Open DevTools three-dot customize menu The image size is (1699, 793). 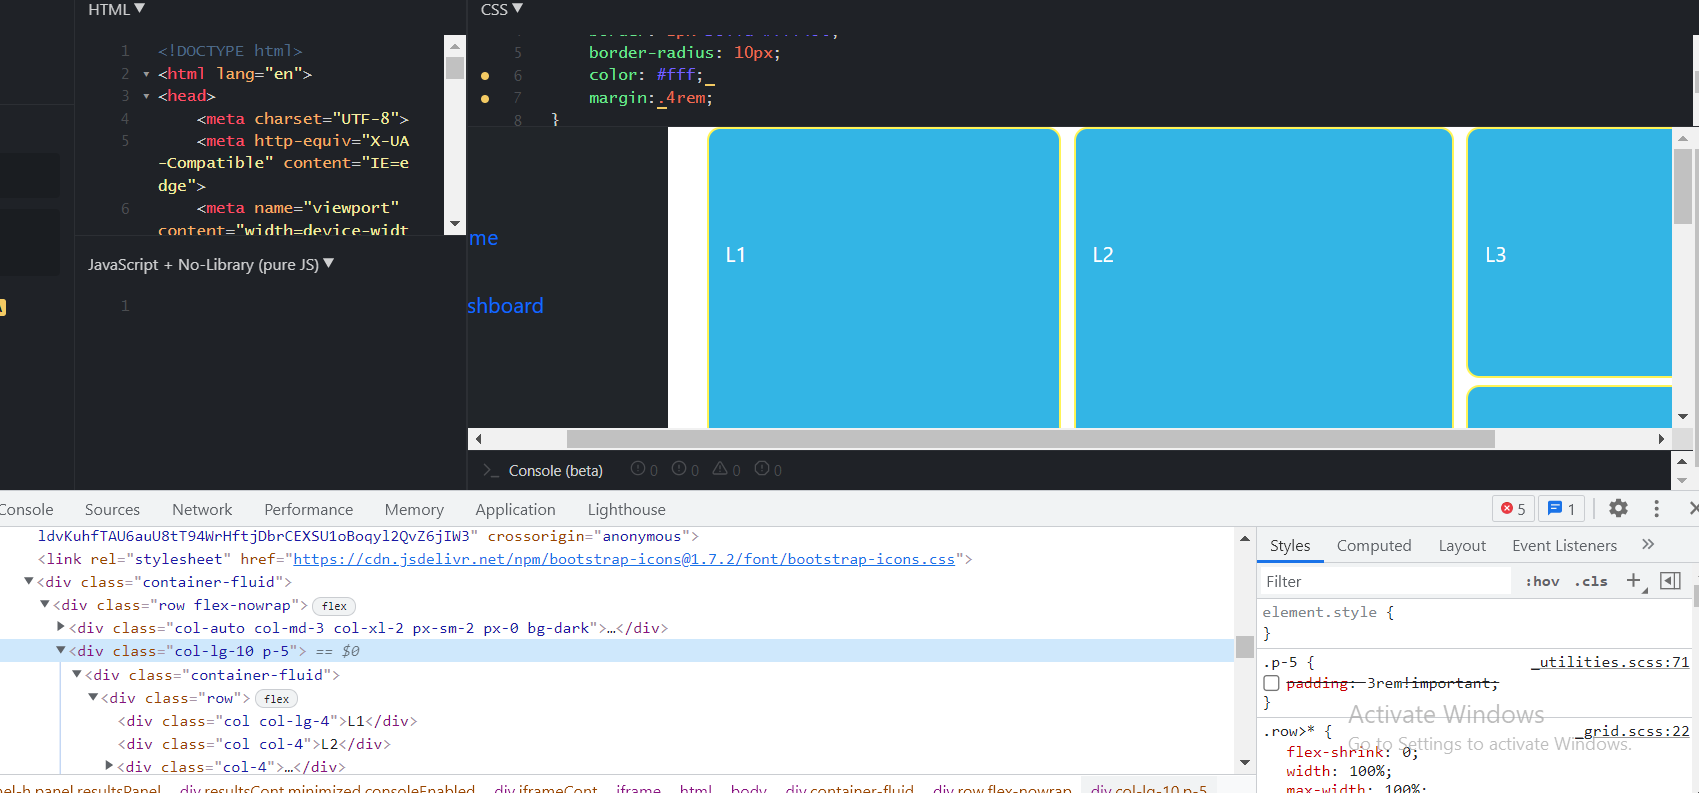(1656, 509)
